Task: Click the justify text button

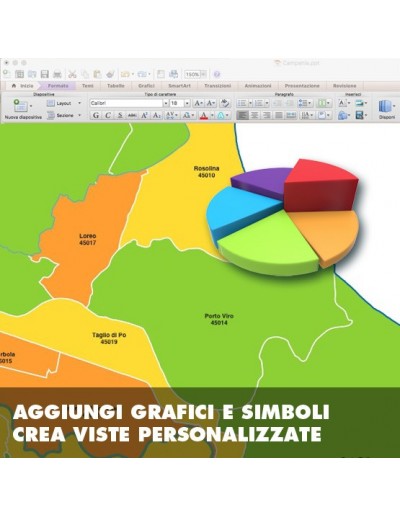Action: [279, 115]
